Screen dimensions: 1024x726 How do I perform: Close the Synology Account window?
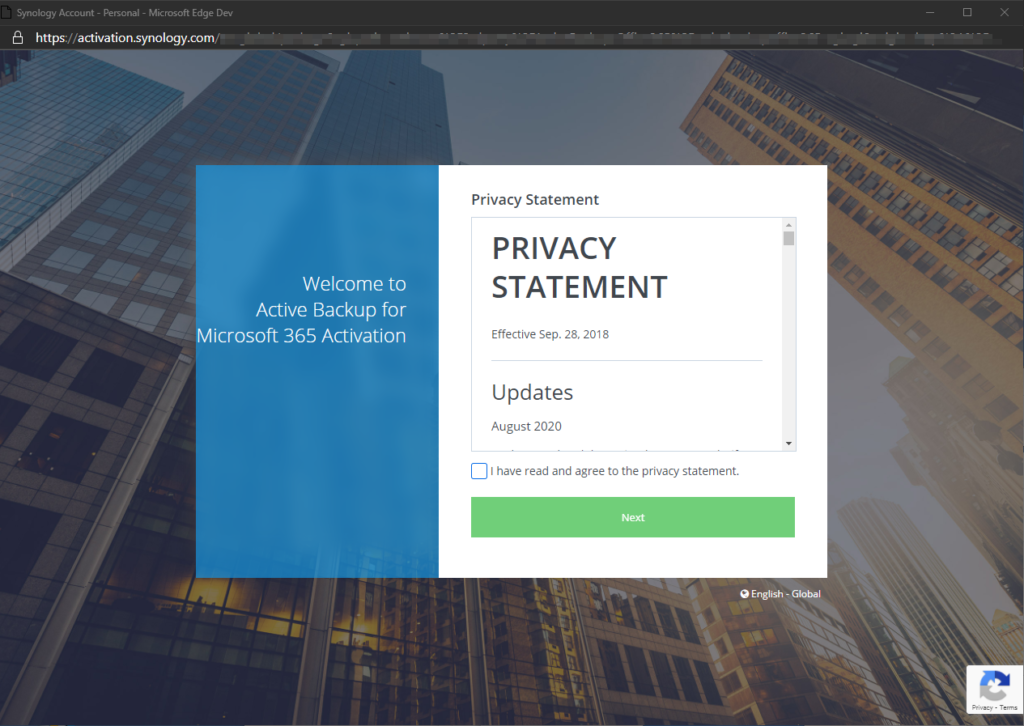[1004, 12]
